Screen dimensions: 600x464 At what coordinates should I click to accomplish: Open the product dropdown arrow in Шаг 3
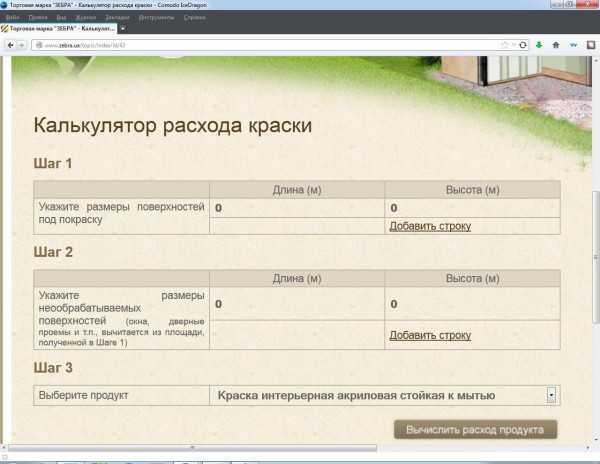(550, 395)
